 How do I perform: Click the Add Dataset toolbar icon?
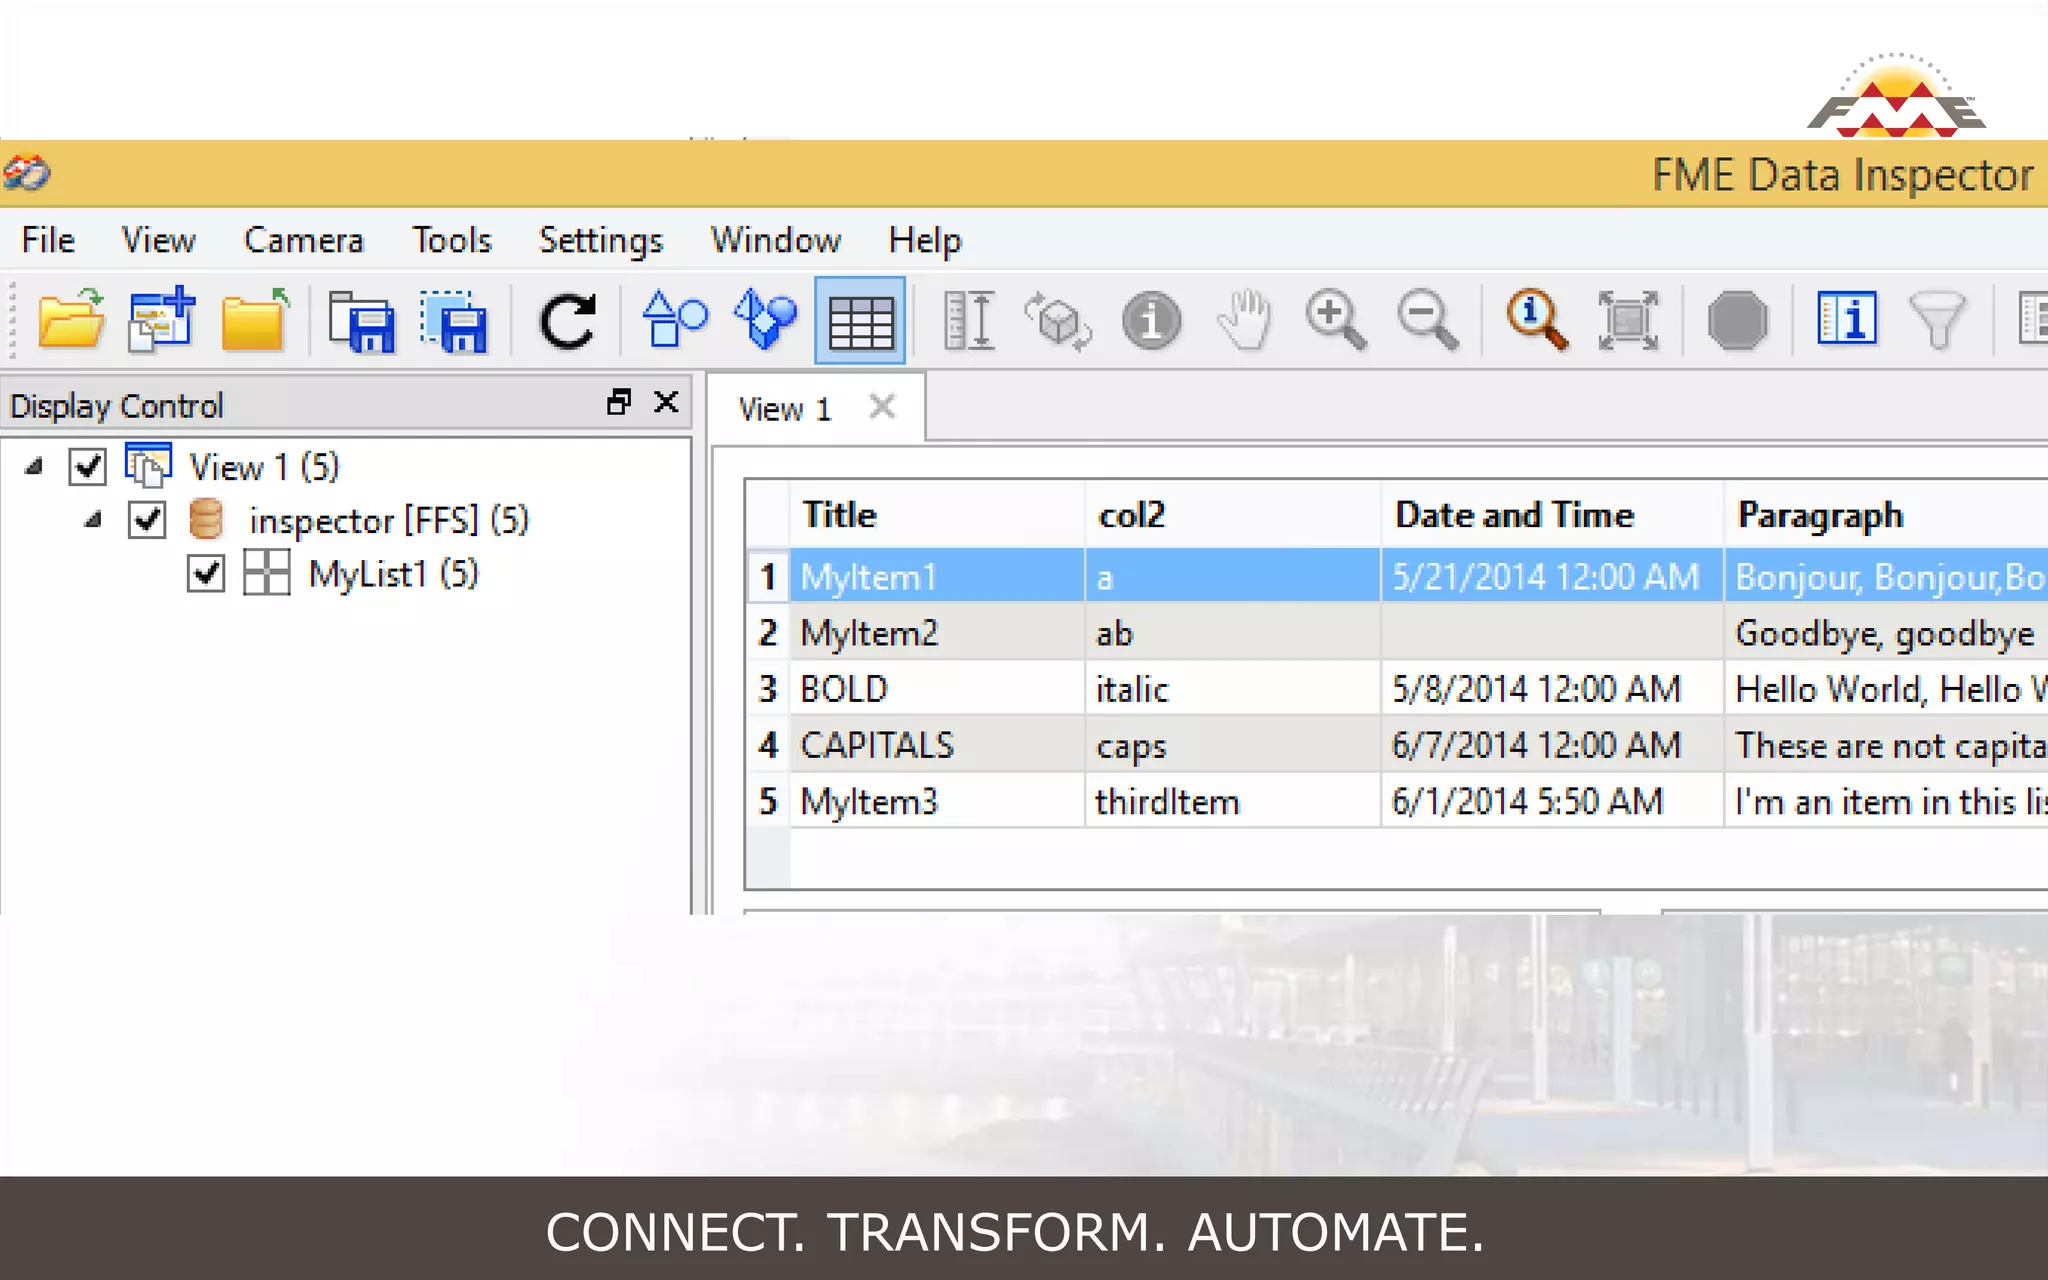[x=161, y=320]
